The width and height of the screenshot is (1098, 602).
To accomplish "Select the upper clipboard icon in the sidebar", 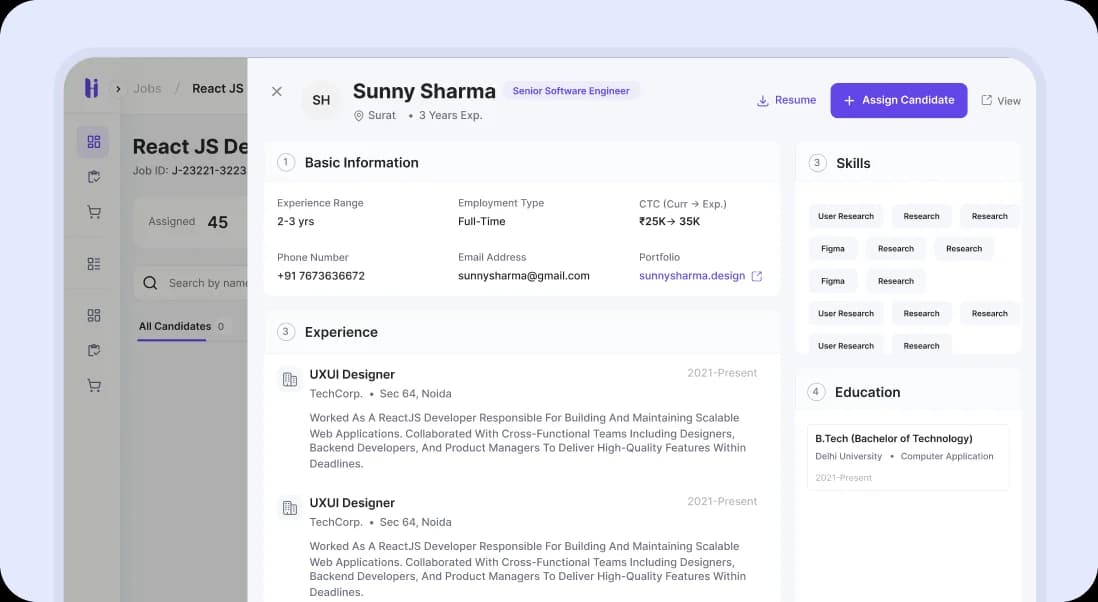I will click(x=94, y=177).
